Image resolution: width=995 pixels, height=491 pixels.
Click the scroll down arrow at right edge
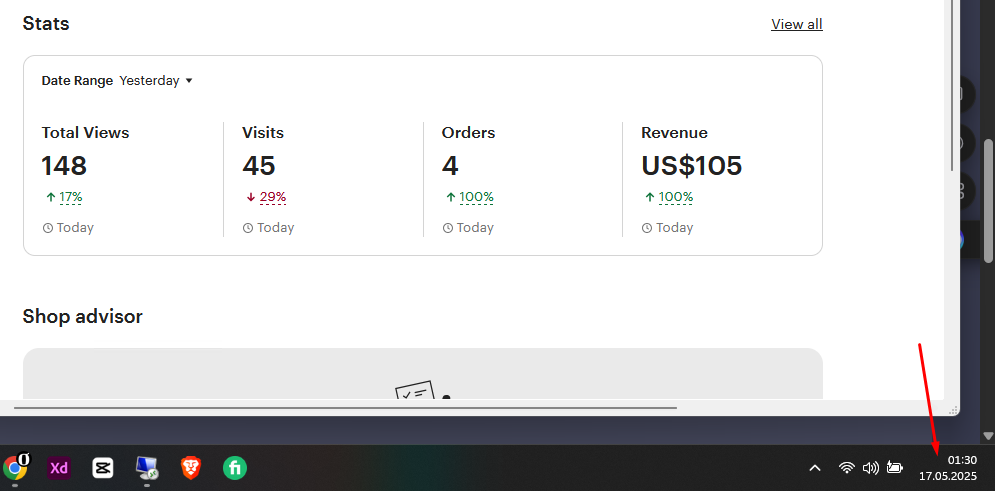988,436
